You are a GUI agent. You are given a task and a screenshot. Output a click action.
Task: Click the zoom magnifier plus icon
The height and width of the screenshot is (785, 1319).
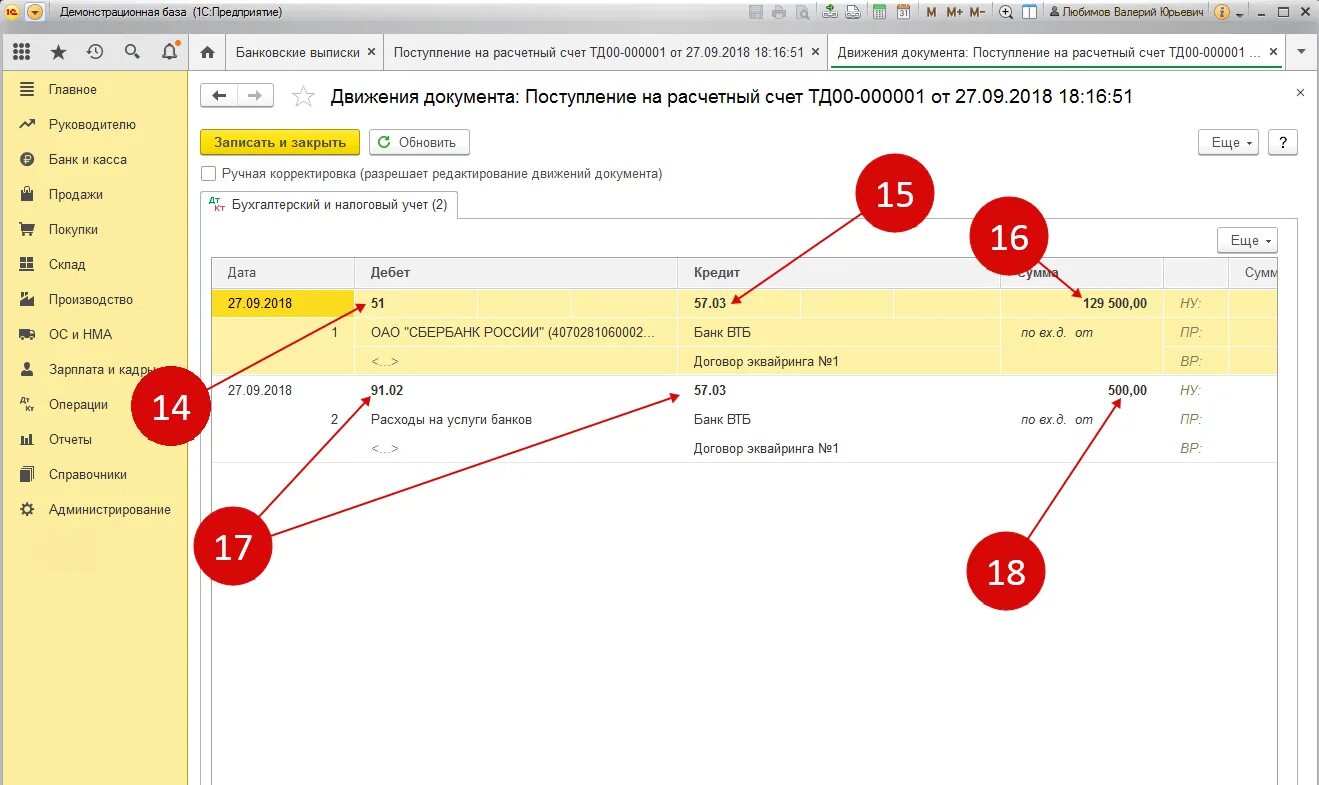1006,12
